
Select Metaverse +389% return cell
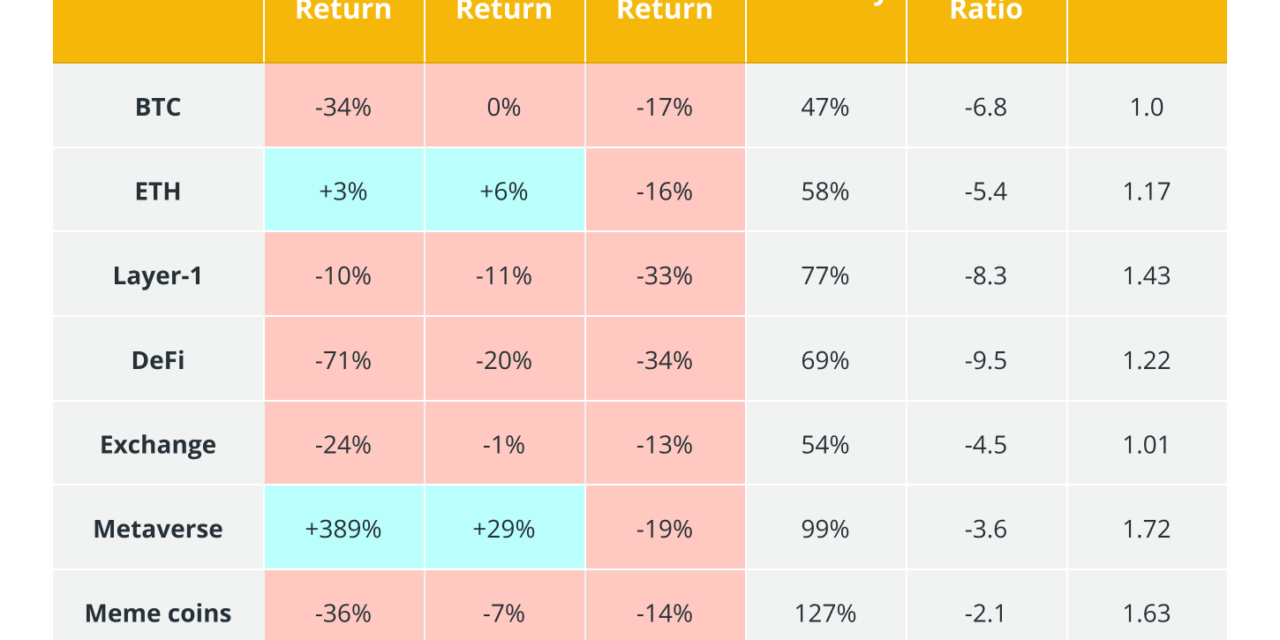coord(343,529)
